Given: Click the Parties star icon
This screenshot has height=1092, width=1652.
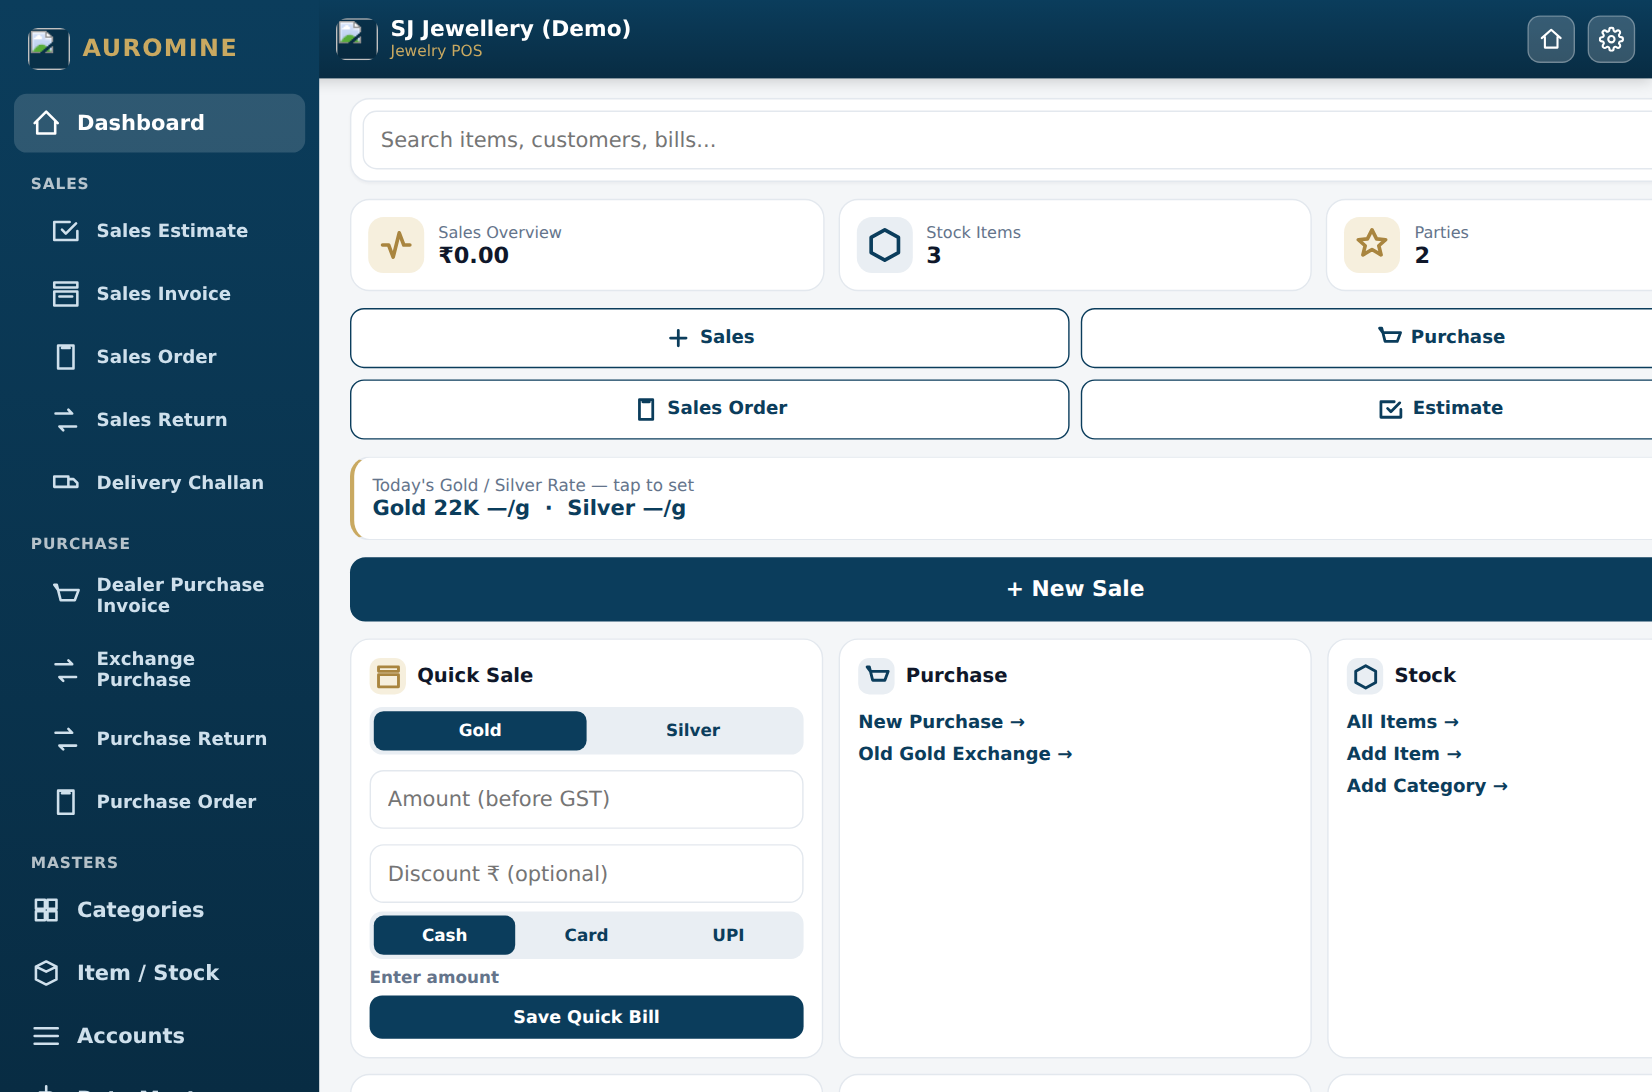Looking at the screenshot, I should click(x=1372, y=245).
